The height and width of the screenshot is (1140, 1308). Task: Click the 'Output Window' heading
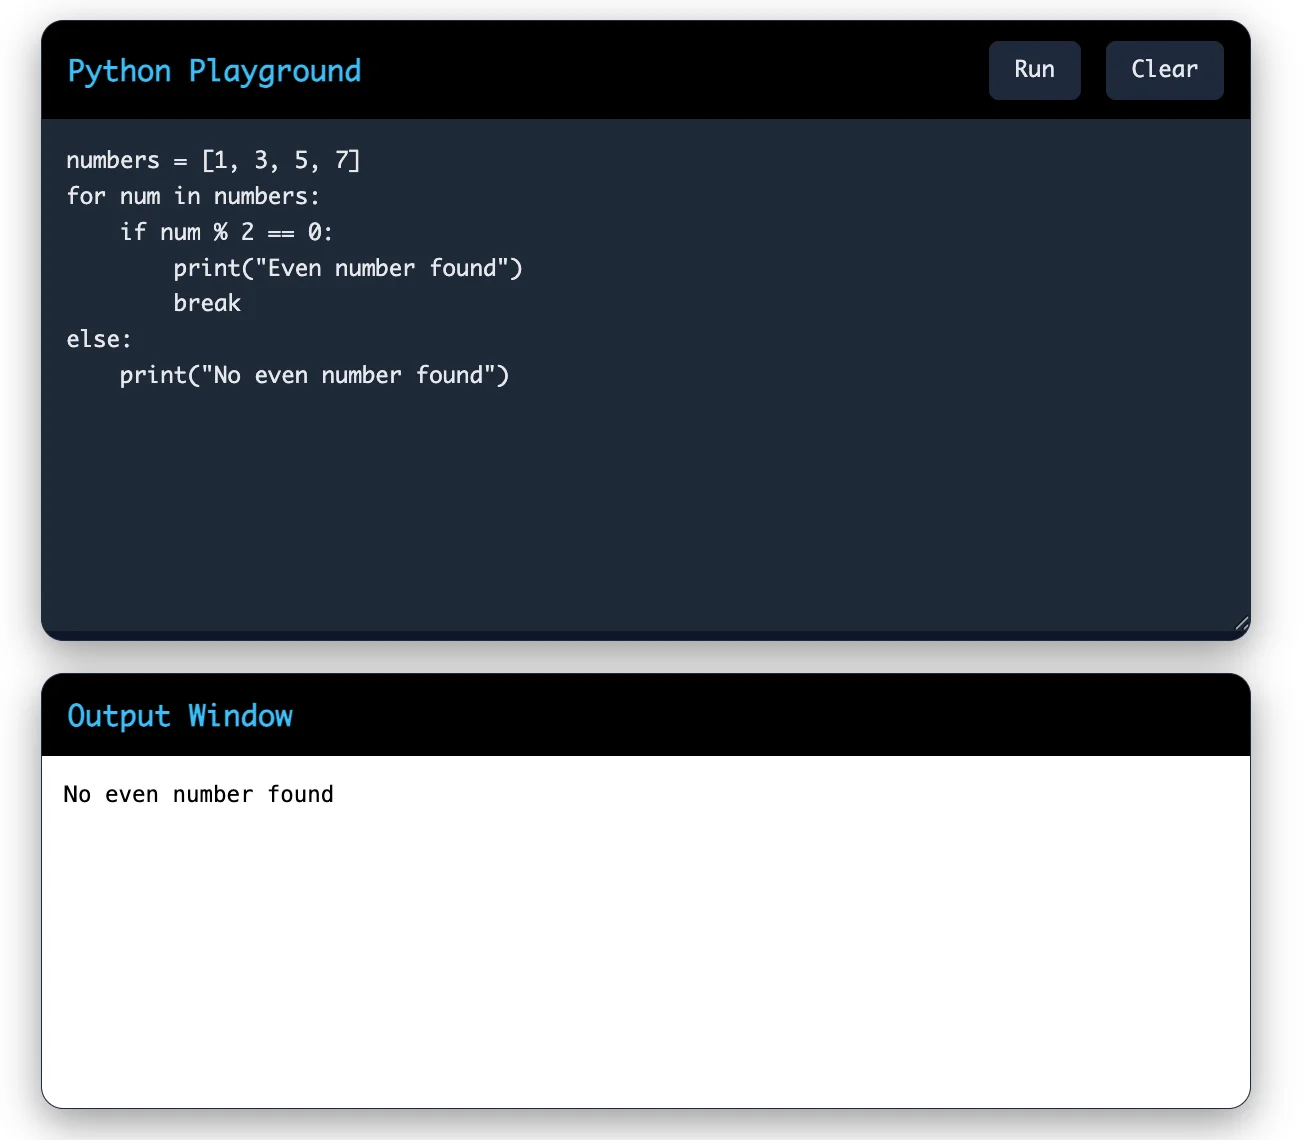pos(180,716)
